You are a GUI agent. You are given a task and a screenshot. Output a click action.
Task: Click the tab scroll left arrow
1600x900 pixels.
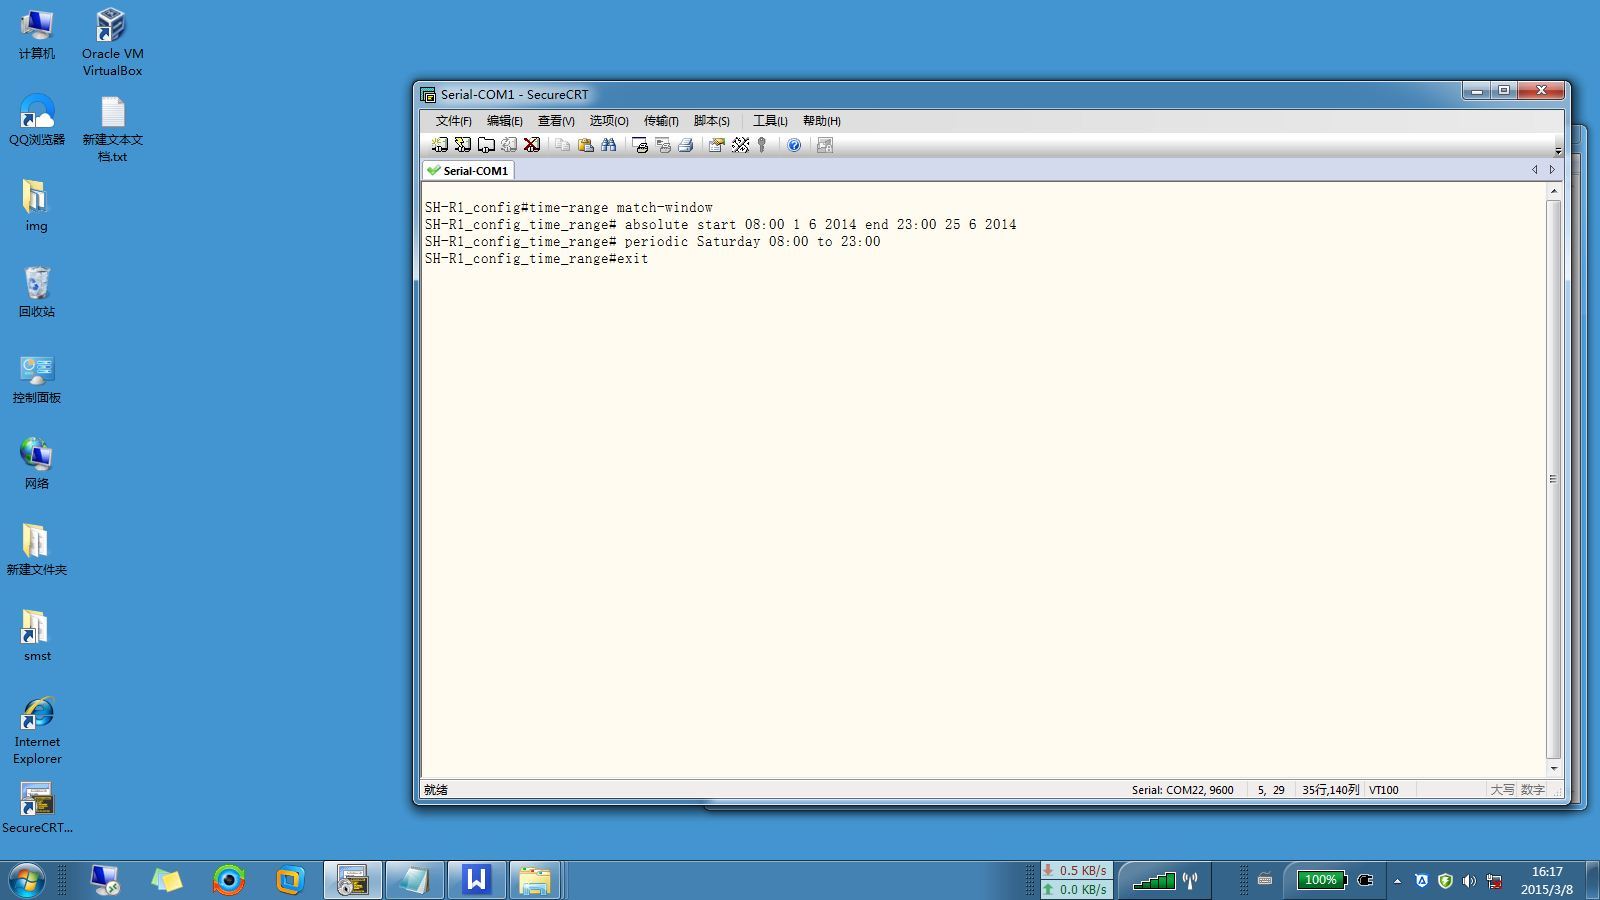point(1535,170)
